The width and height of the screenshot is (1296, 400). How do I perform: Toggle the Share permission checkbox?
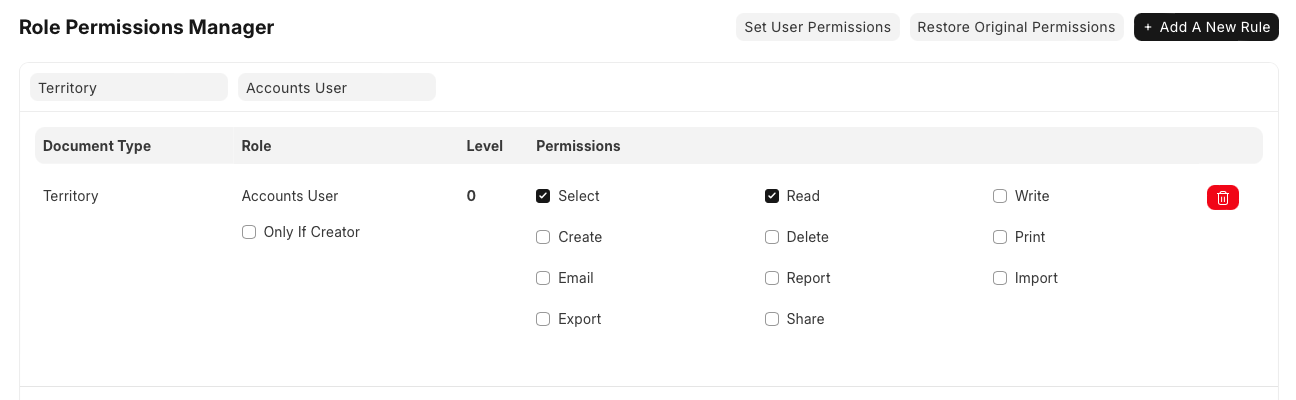(x=772, y=319)
